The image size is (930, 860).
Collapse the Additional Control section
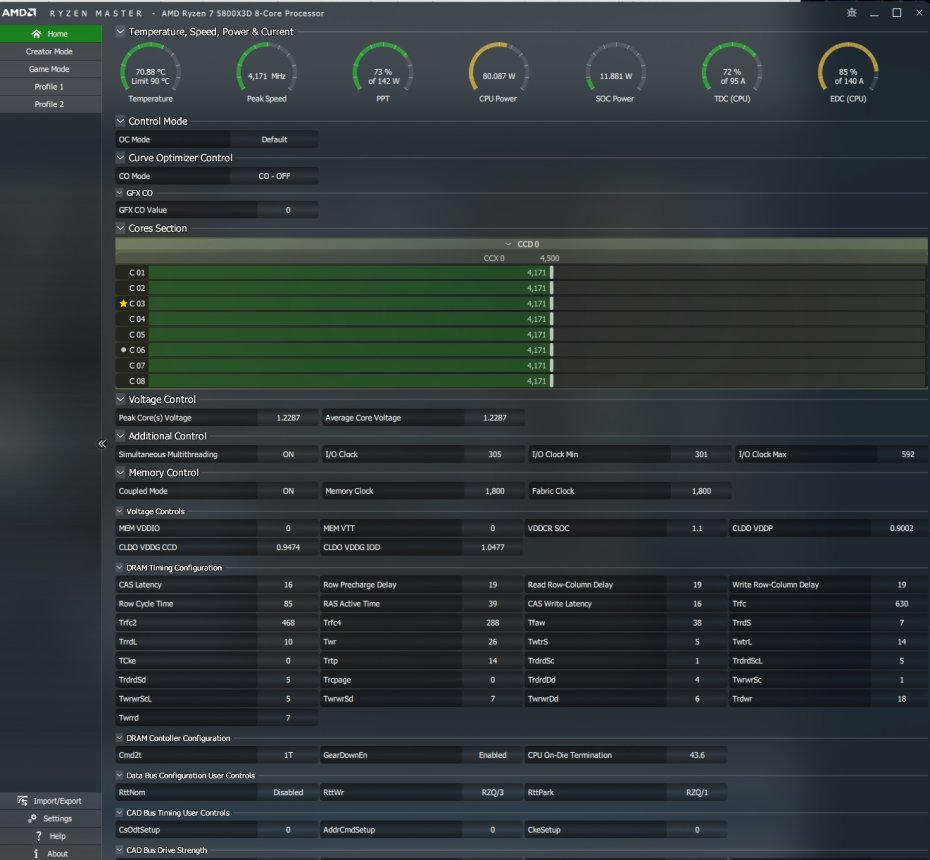(x=120, y=436)
